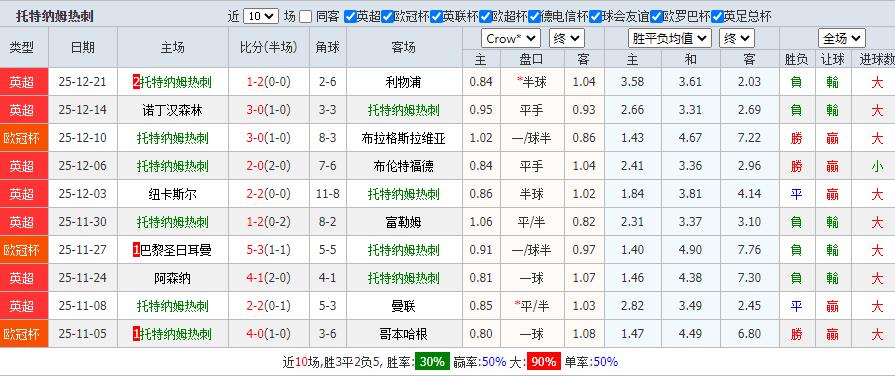The image size is (895, 376).
Task: Click home team 巴黎圣日耳曼
Action: (x=176, y=250)
